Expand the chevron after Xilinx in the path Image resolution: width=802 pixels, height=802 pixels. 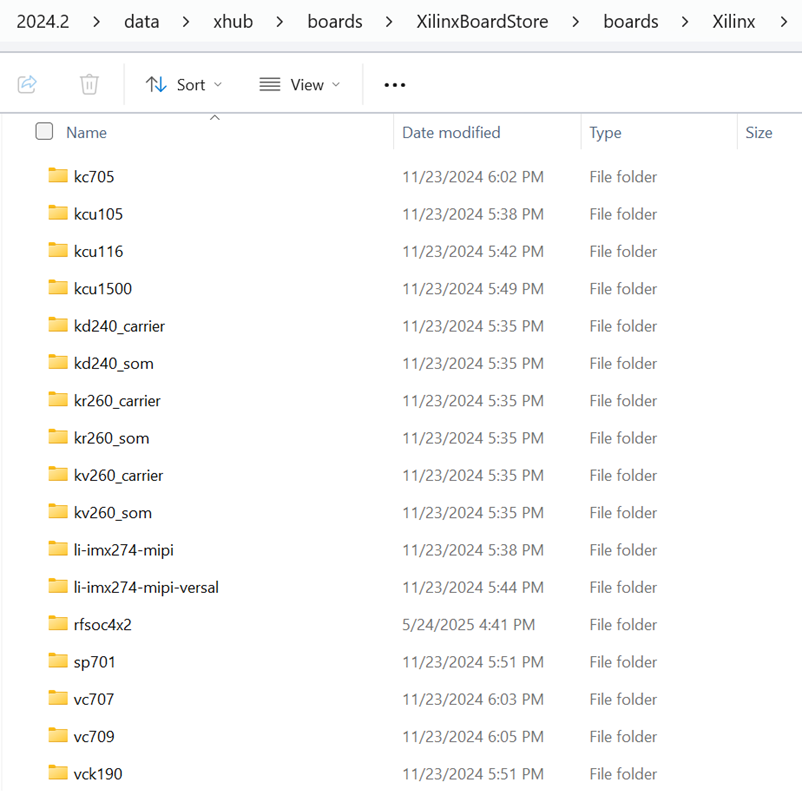click(783, 22)
